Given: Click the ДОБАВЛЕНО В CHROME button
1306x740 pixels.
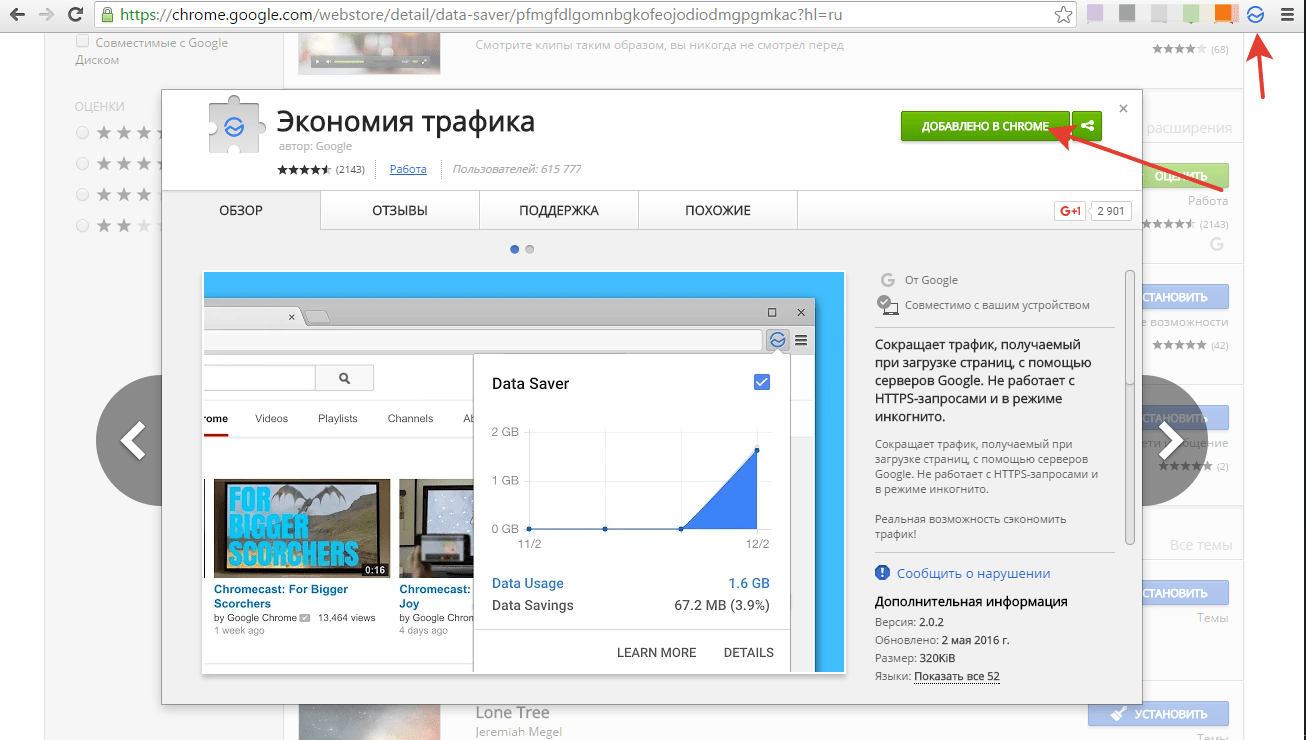Looking at the screenshot, I should point(985,126).
